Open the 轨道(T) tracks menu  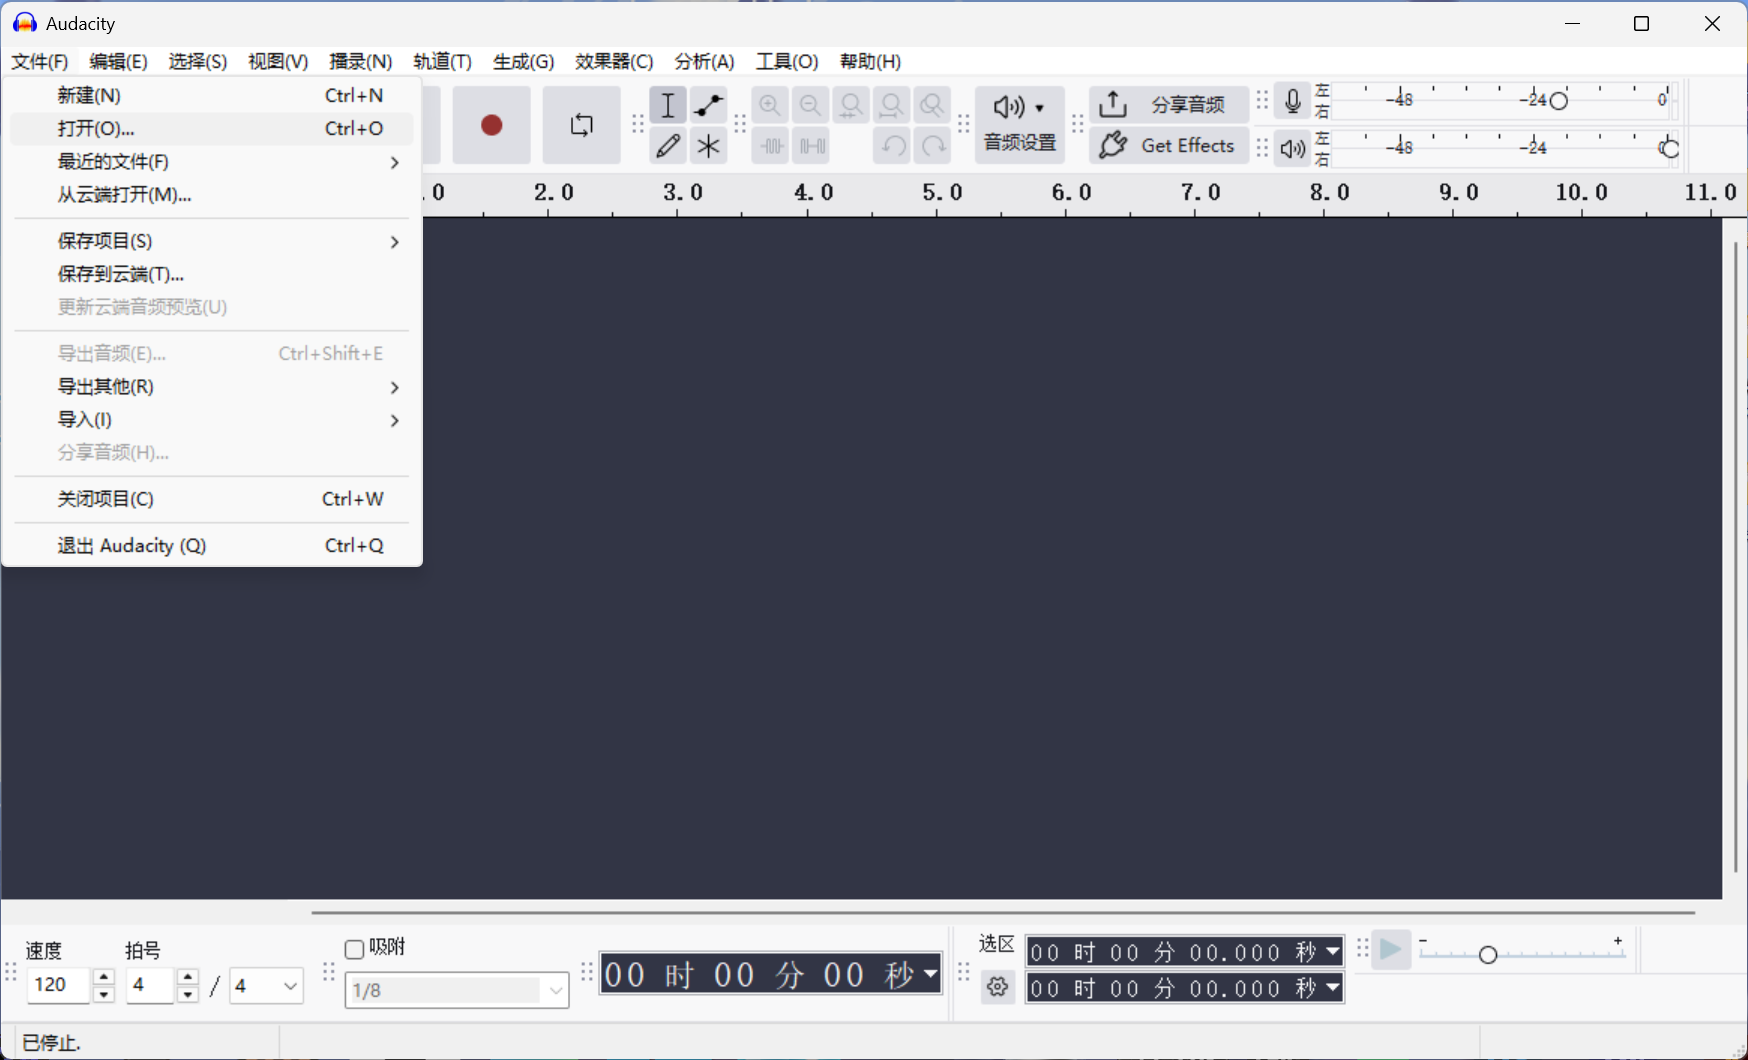[443, 62]
